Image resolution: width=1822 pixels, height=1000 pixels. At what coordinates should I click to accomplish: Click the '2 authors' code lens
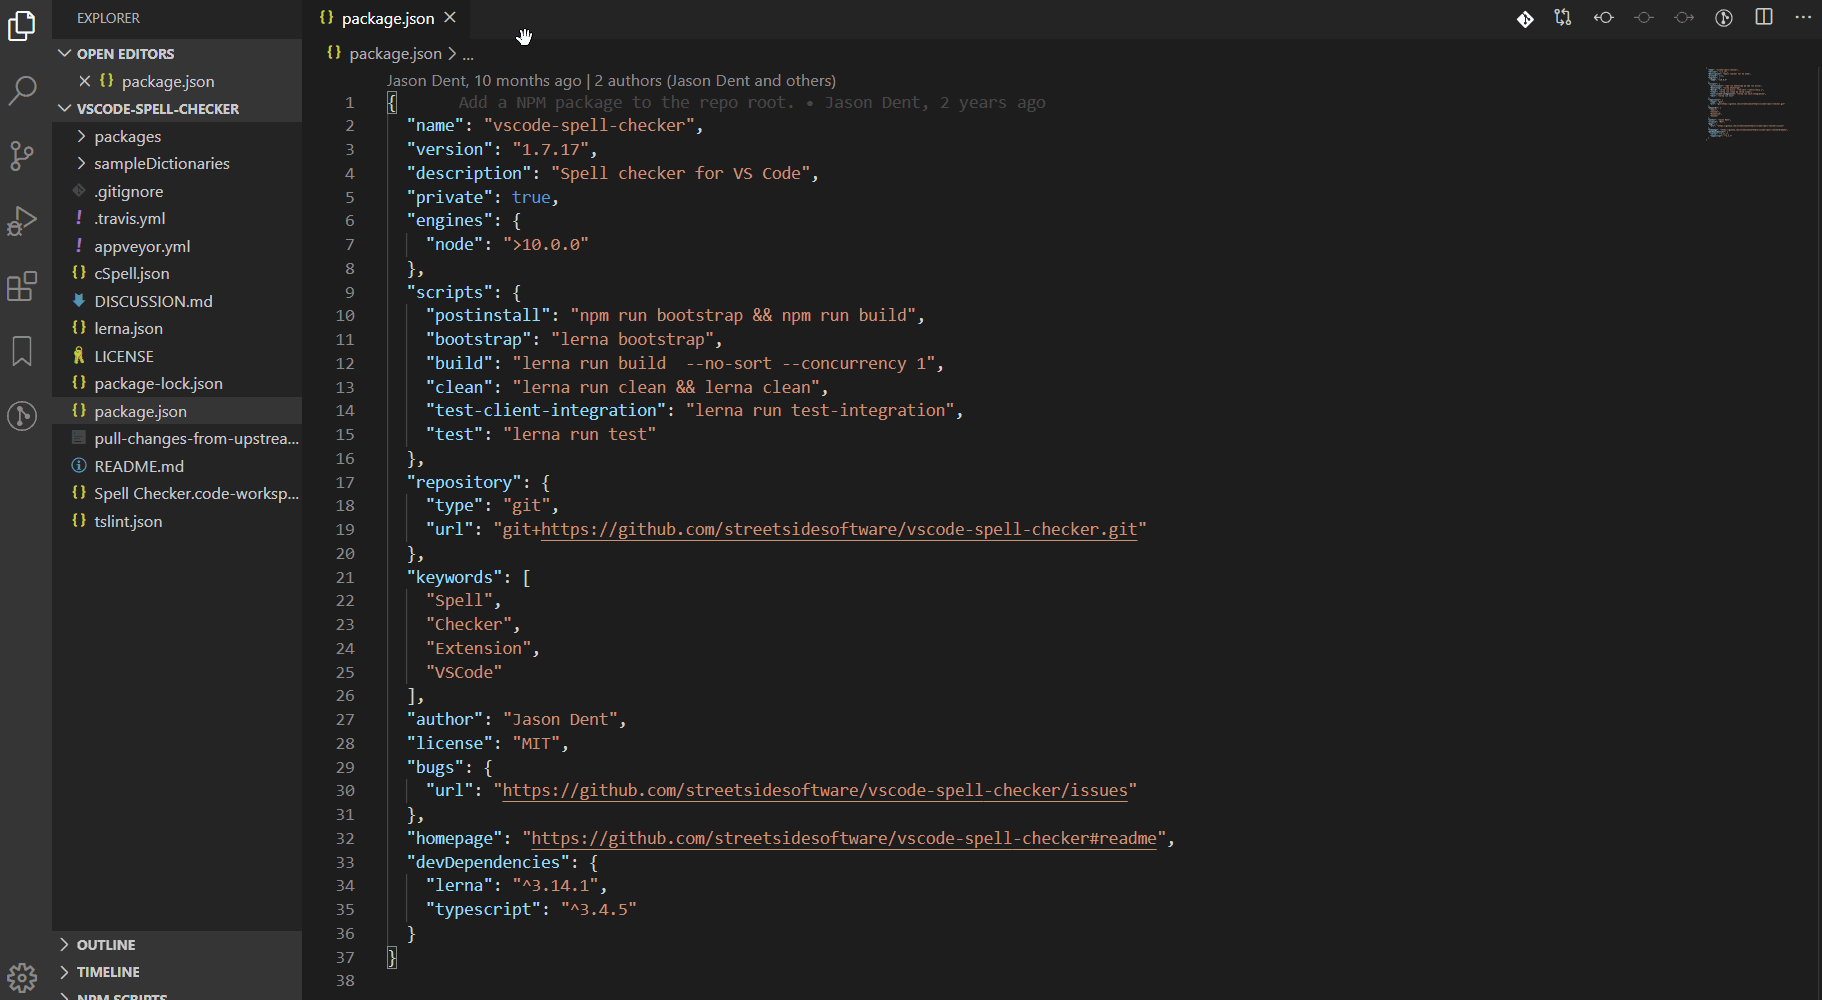point(715,80)
